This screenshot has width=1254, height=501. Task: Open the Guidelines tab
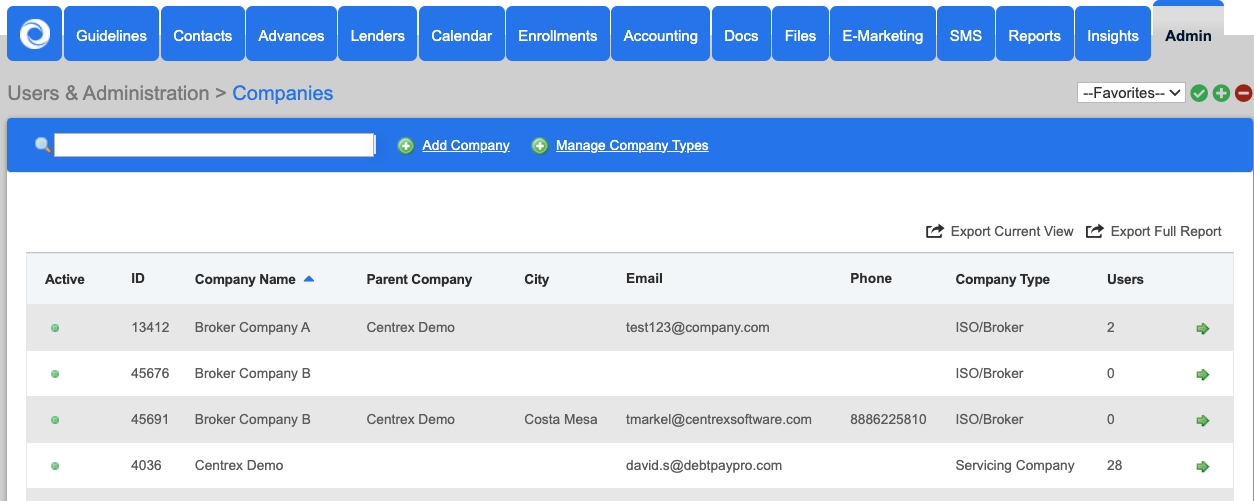111,35
